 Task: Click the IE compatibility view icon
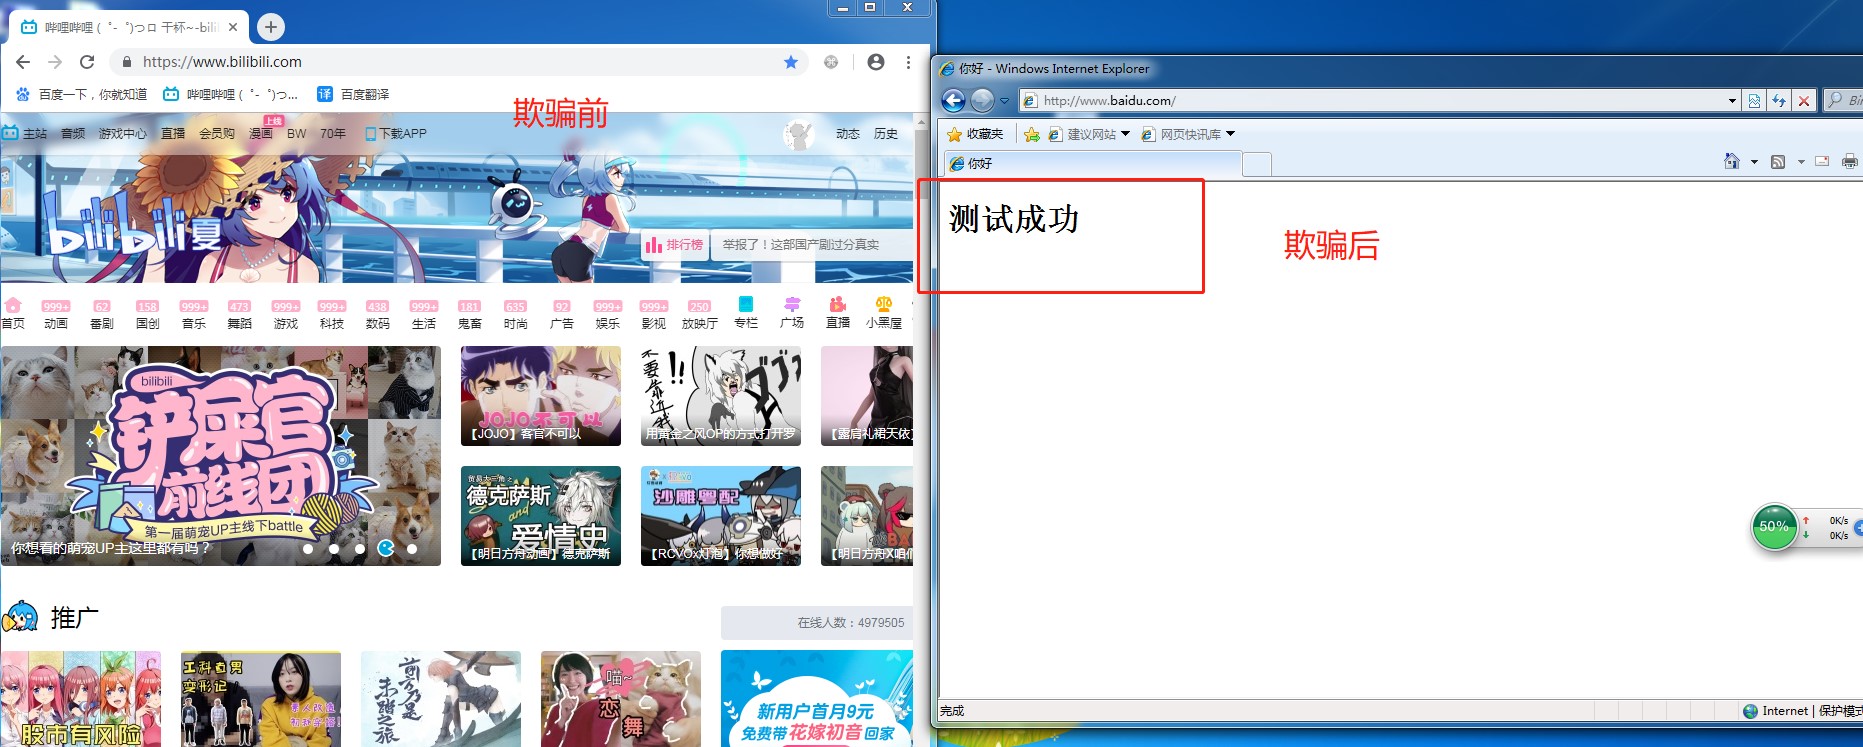[1754, 101]
